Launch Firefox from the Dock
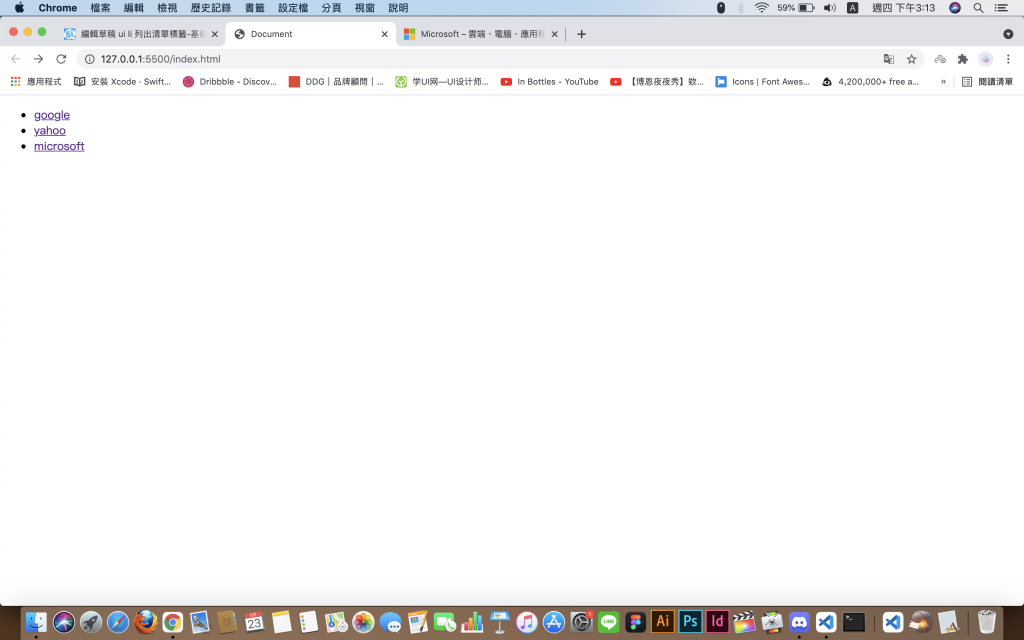This screenshot has width=1024, height=640. click(x=145, y=622)
